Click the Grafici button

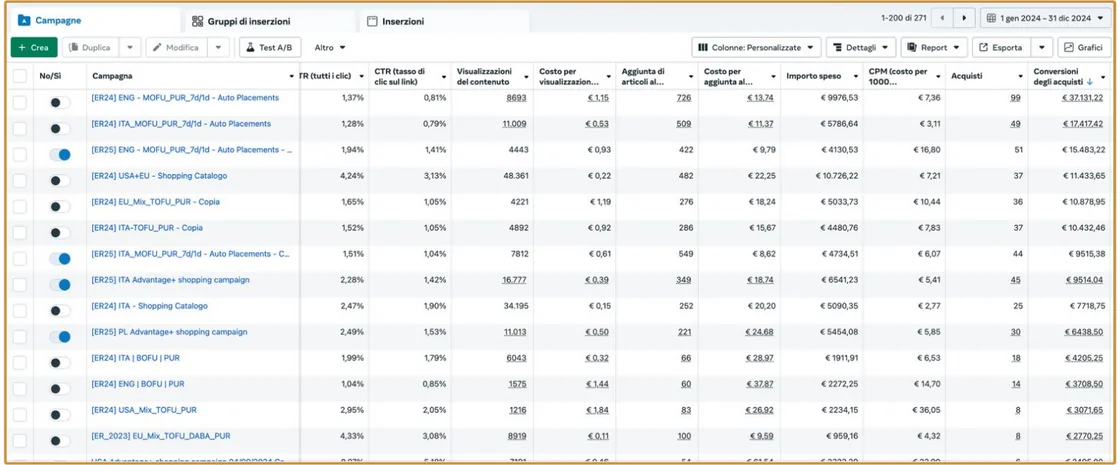[1084, 48]
